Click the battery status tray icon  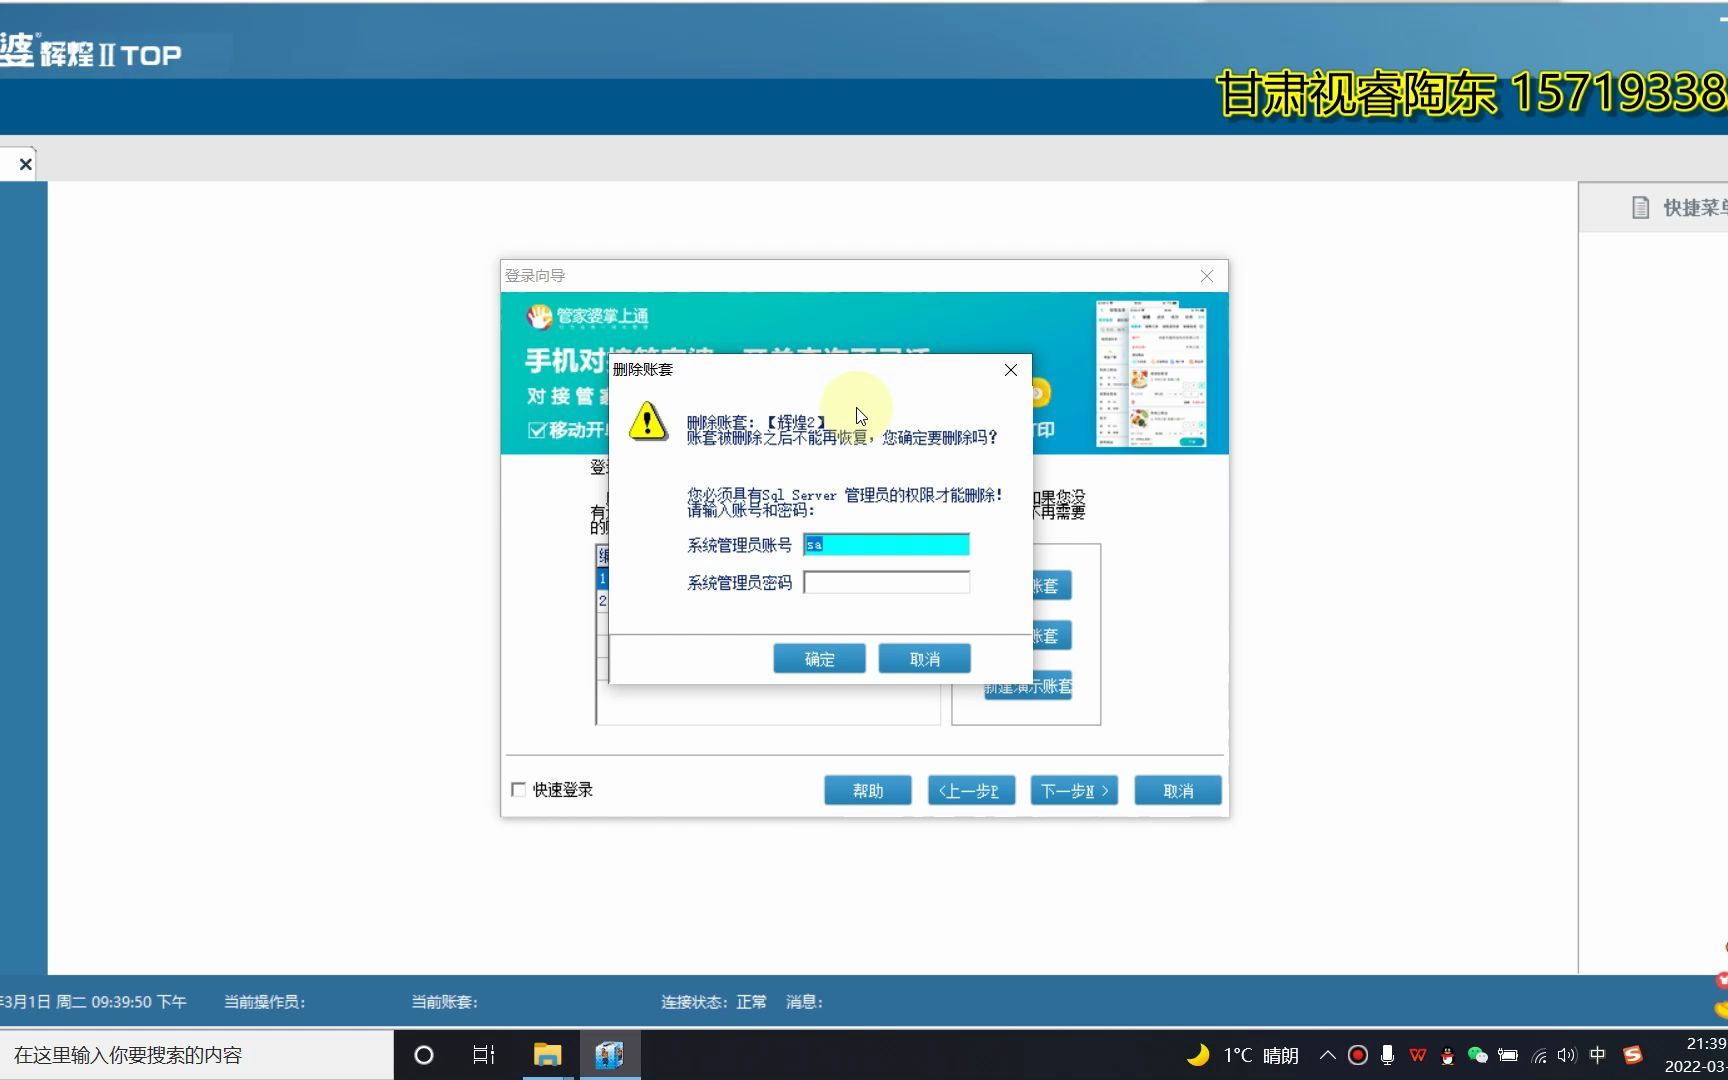click(1508, 1055)
